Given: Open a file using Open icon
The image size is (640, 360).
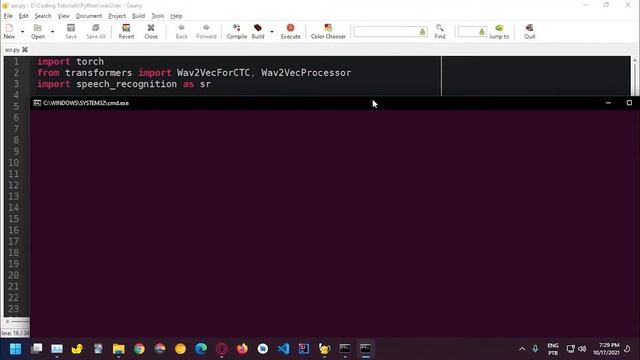Looking at the screenshot, I should (38, 31).
